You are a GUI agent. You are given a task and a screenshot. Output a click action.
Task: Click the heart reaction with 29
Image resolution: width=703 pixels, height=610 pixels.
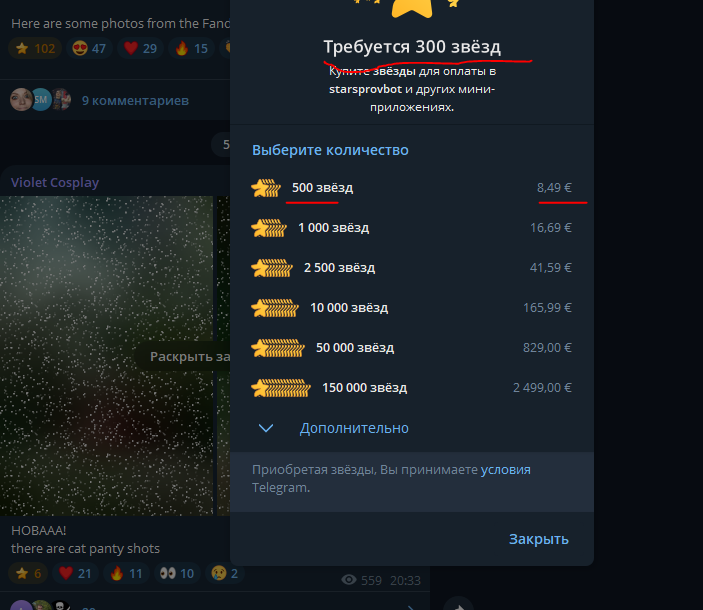[x=140, y=48]
